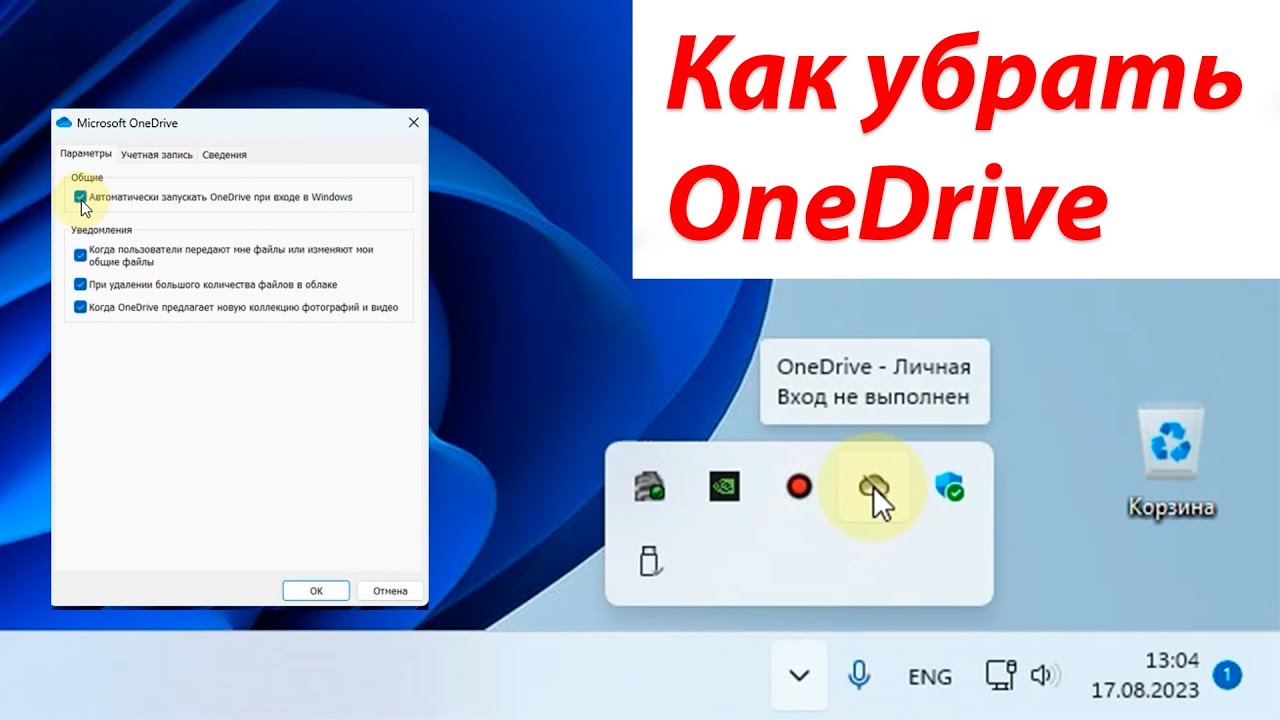Viewport: 1280px width, 720px height.
Task: Click the OK button in OneDrive dialog
Action: 316,591
